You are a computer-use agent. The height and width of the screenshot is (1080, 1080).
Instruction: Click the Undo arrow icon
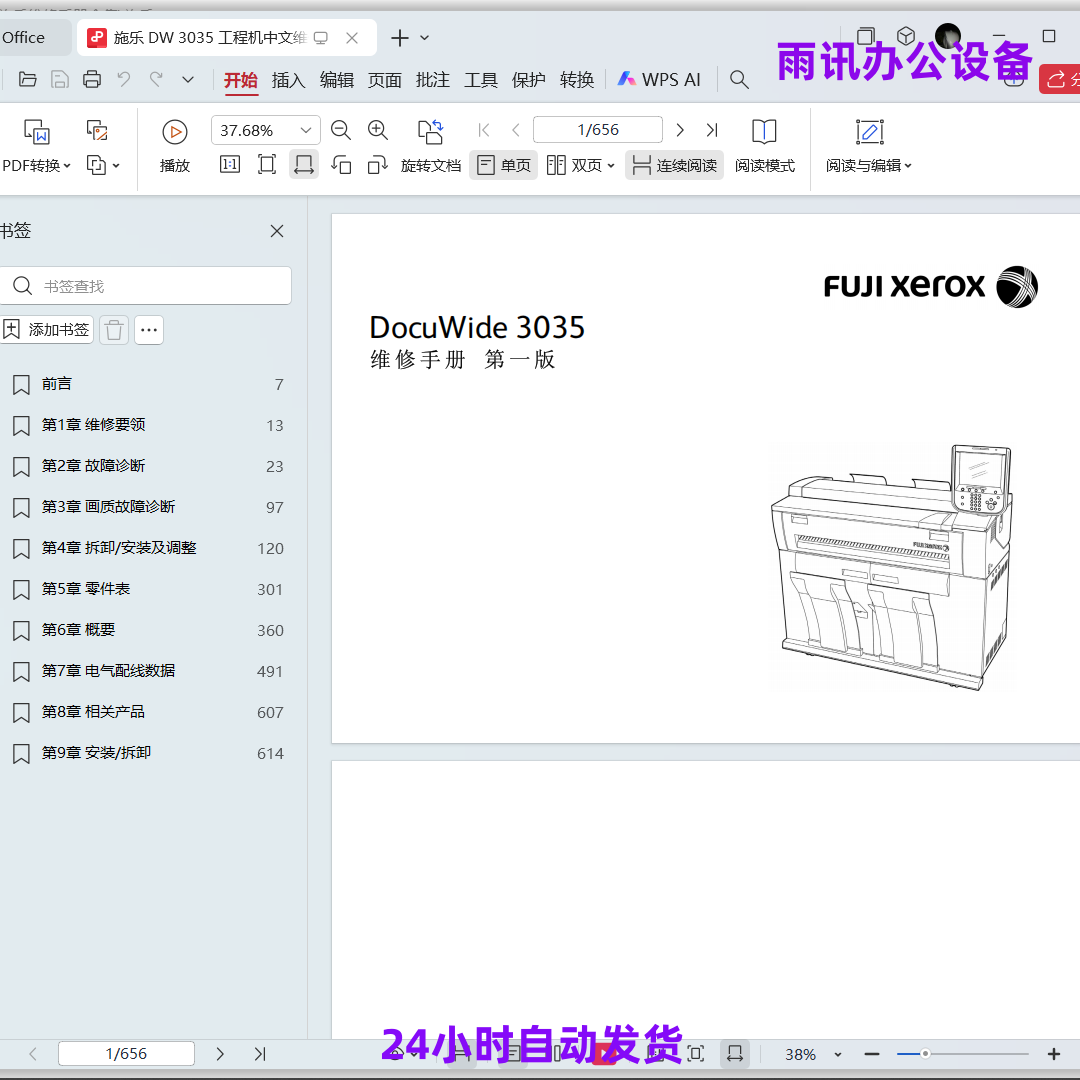[124, 79]
